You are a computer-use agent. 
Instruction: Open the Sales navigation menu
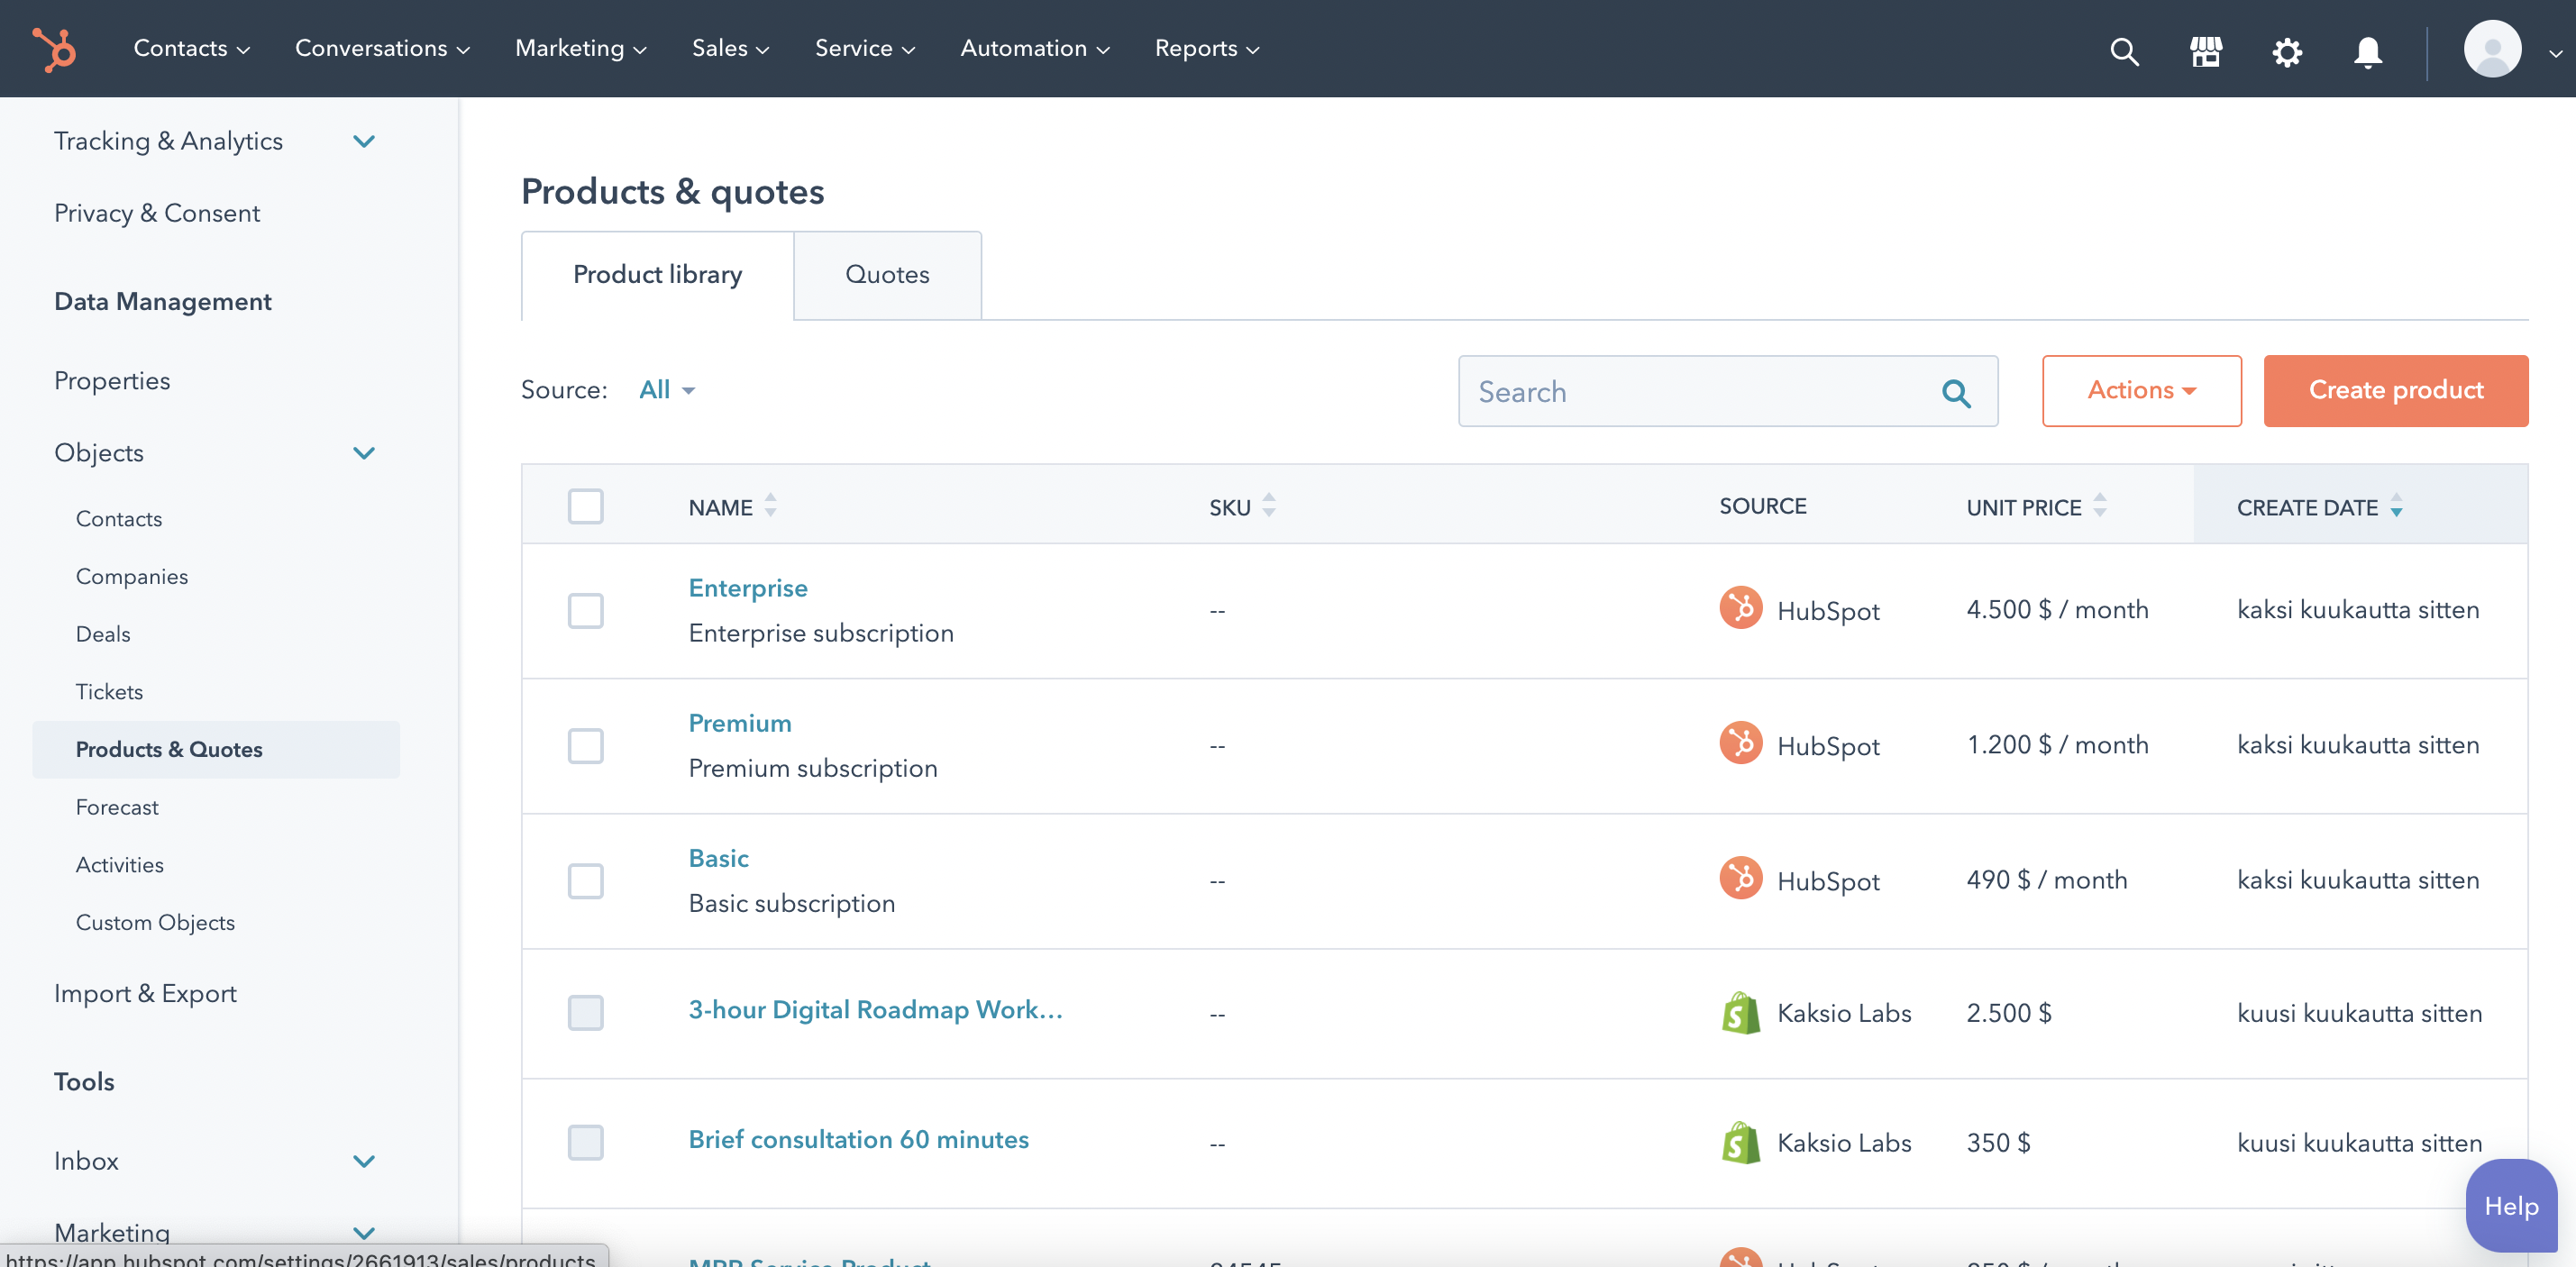(730, 48)
